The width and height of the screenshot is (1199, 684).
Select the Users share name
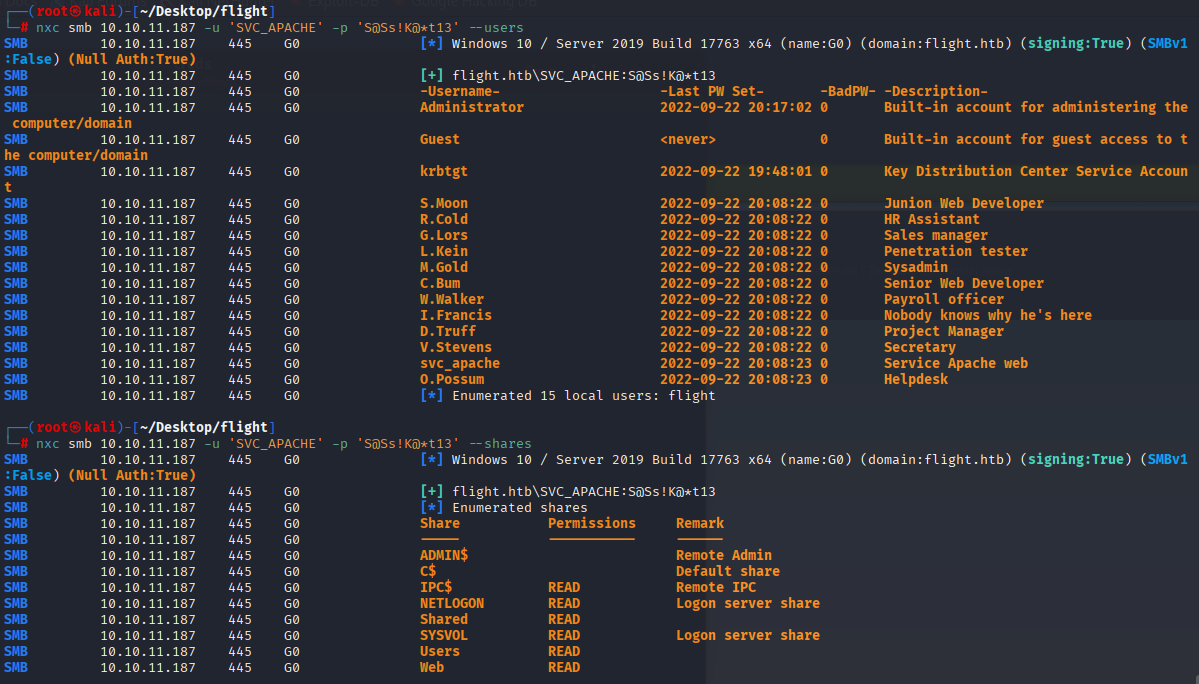[x=440, y=653]
